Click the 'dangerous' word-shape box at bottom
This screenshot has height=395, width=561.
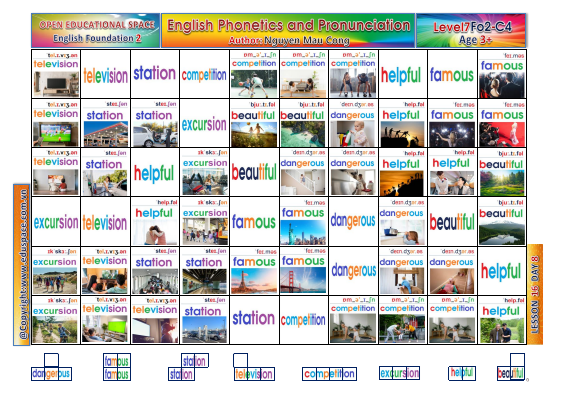coord(52,367)
